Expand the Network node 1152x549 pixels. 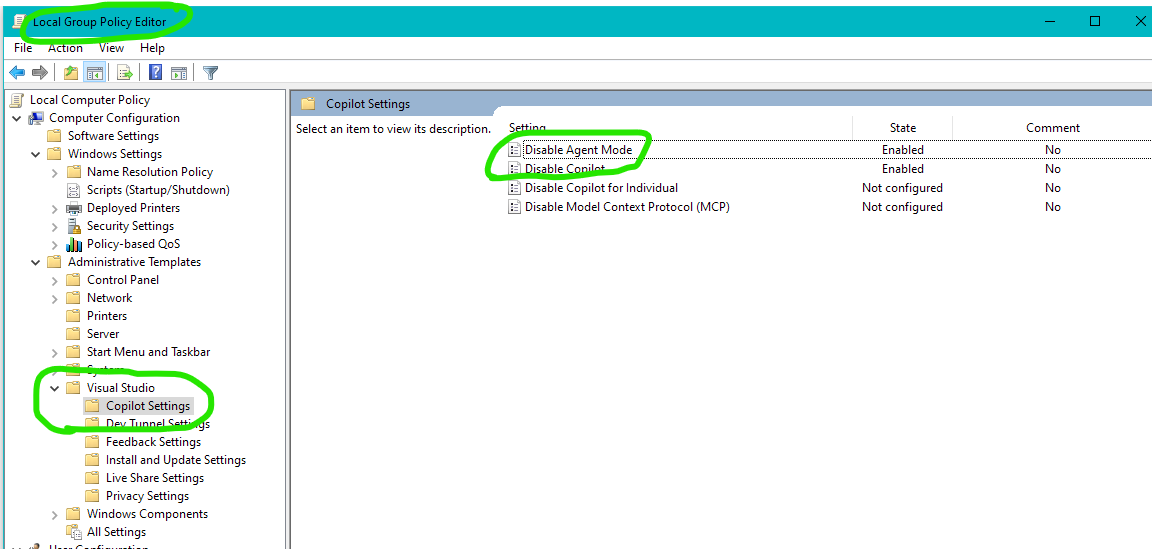tap(54, 298)
